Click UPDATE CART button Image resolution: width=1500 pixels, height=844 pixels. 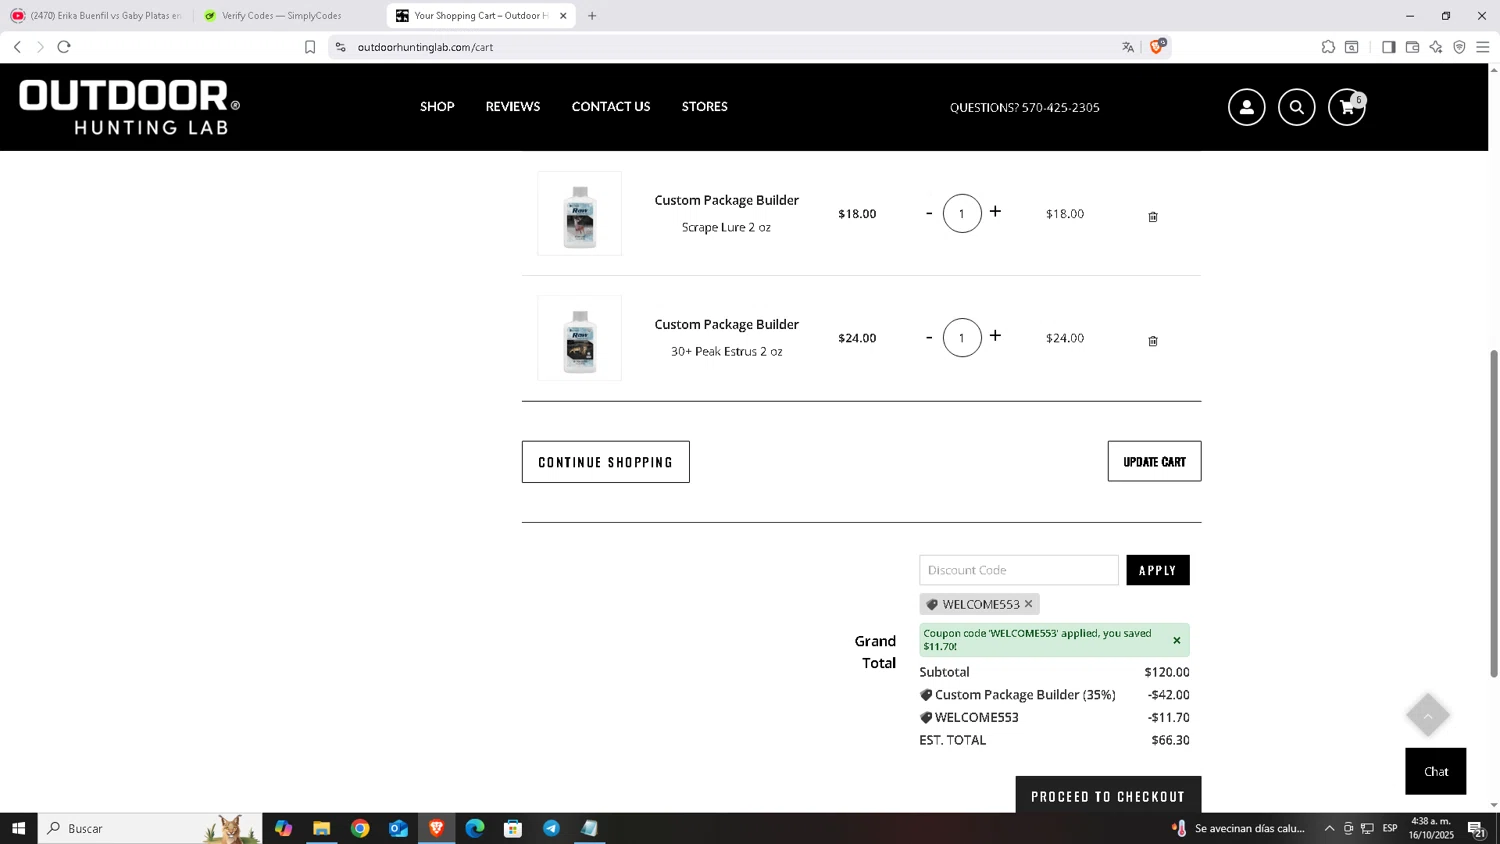point(1154,461)
